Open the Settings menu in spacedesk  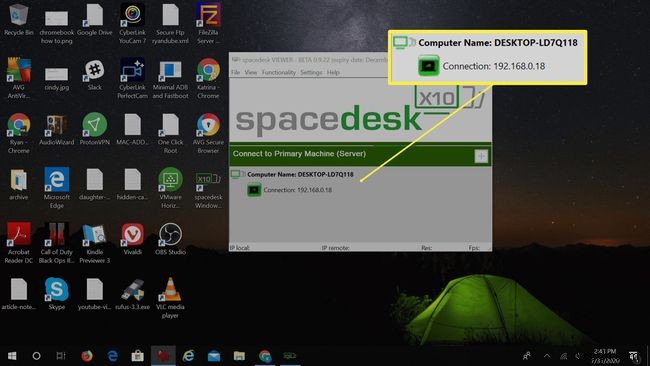[x=311, y=72]
